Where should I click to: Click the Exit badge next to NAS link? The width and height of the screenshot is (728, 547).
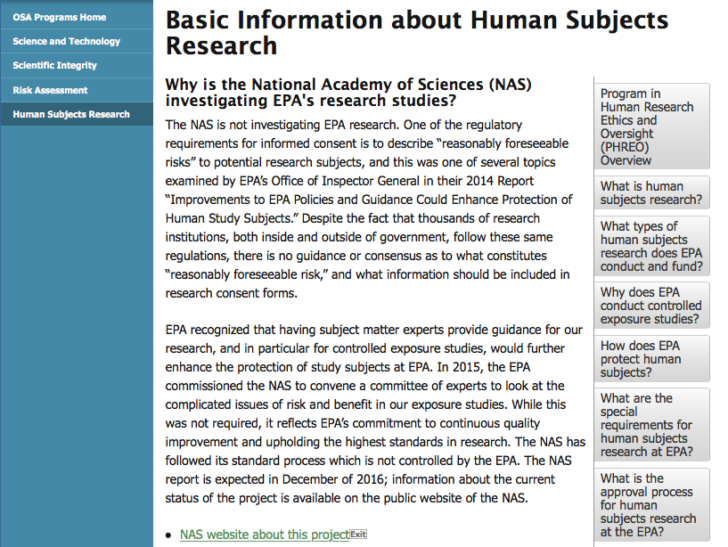[358, 534]
